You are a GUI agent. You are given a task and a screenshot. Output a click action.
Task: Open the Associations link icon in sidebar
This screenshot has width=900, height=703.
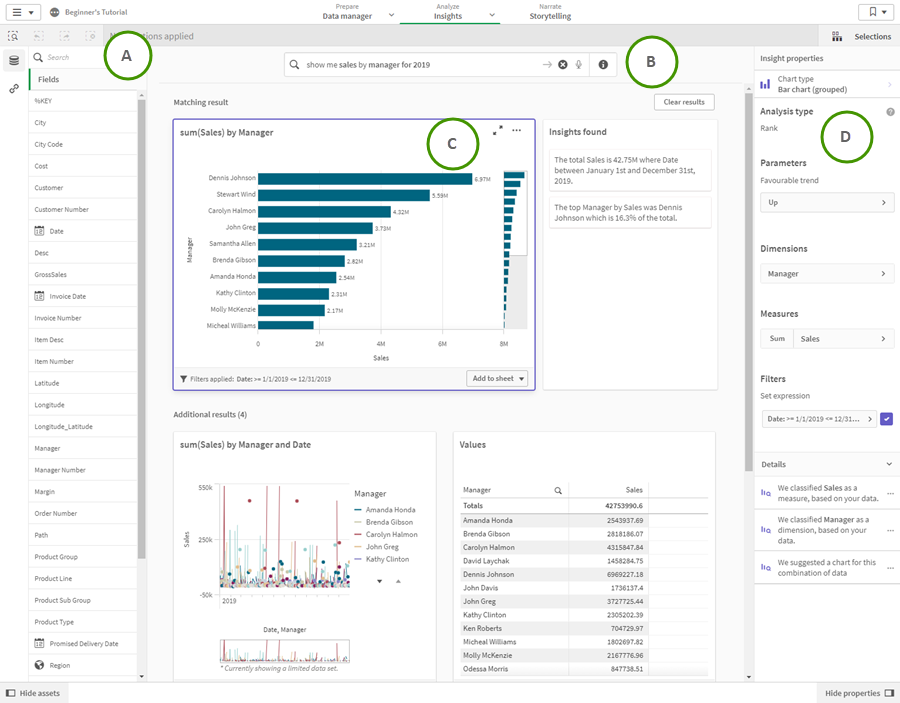[x=14, y=86]
